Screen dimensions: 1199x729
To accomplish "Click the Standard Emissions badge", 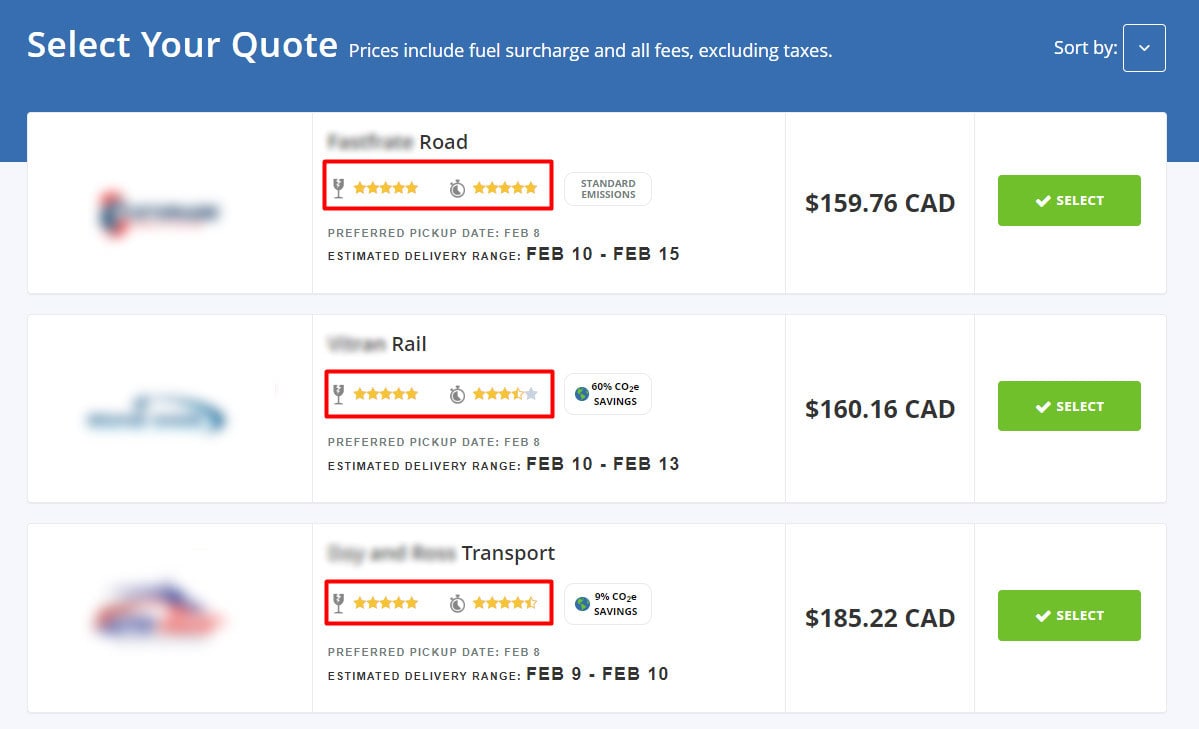I will coord(607,188).
